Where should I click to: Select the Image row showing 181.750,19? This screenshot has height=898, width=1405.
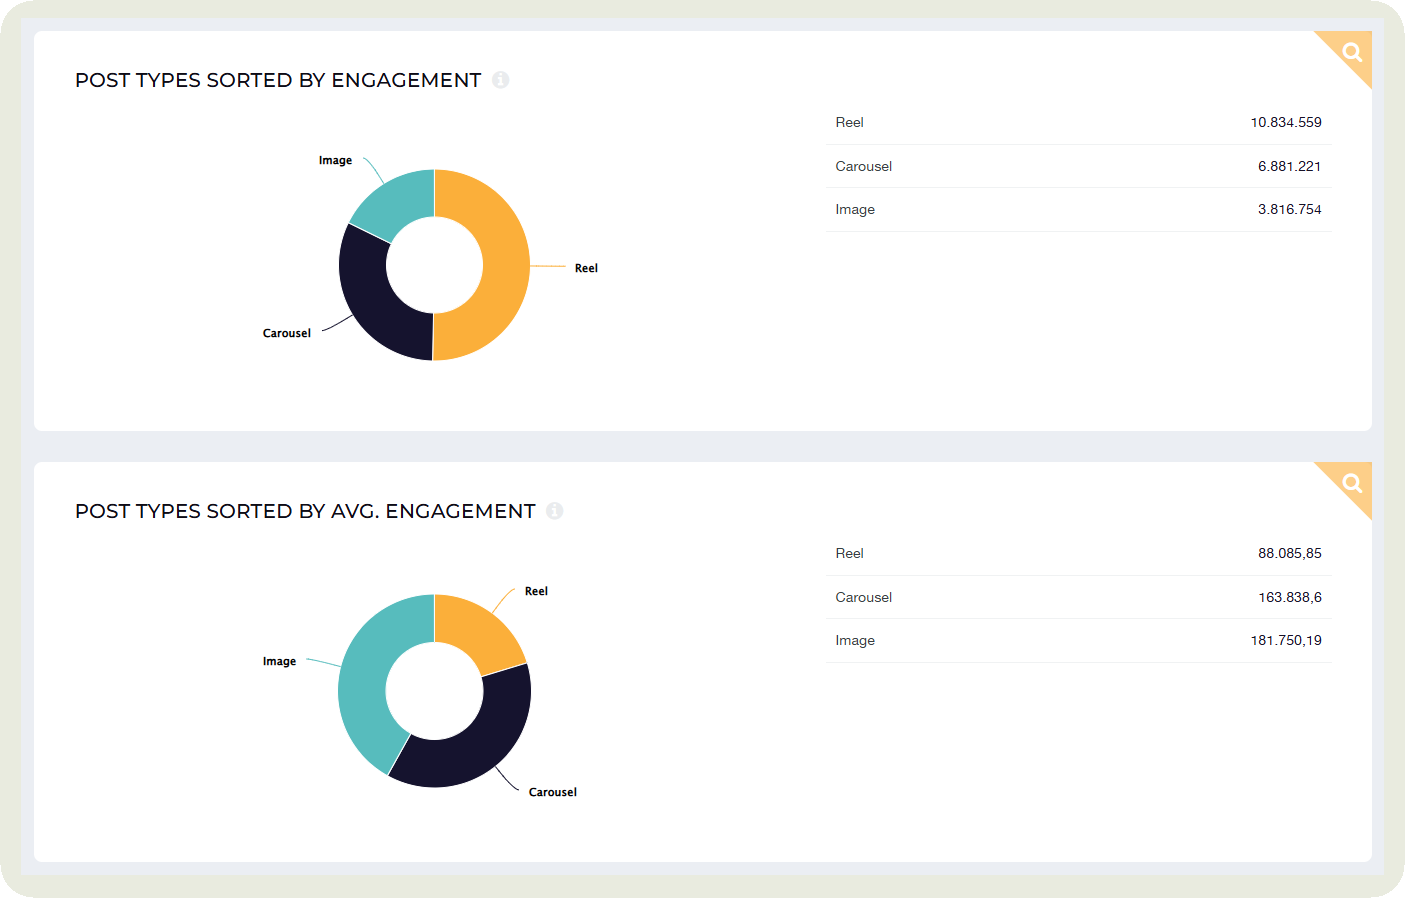coord(1078,640)
